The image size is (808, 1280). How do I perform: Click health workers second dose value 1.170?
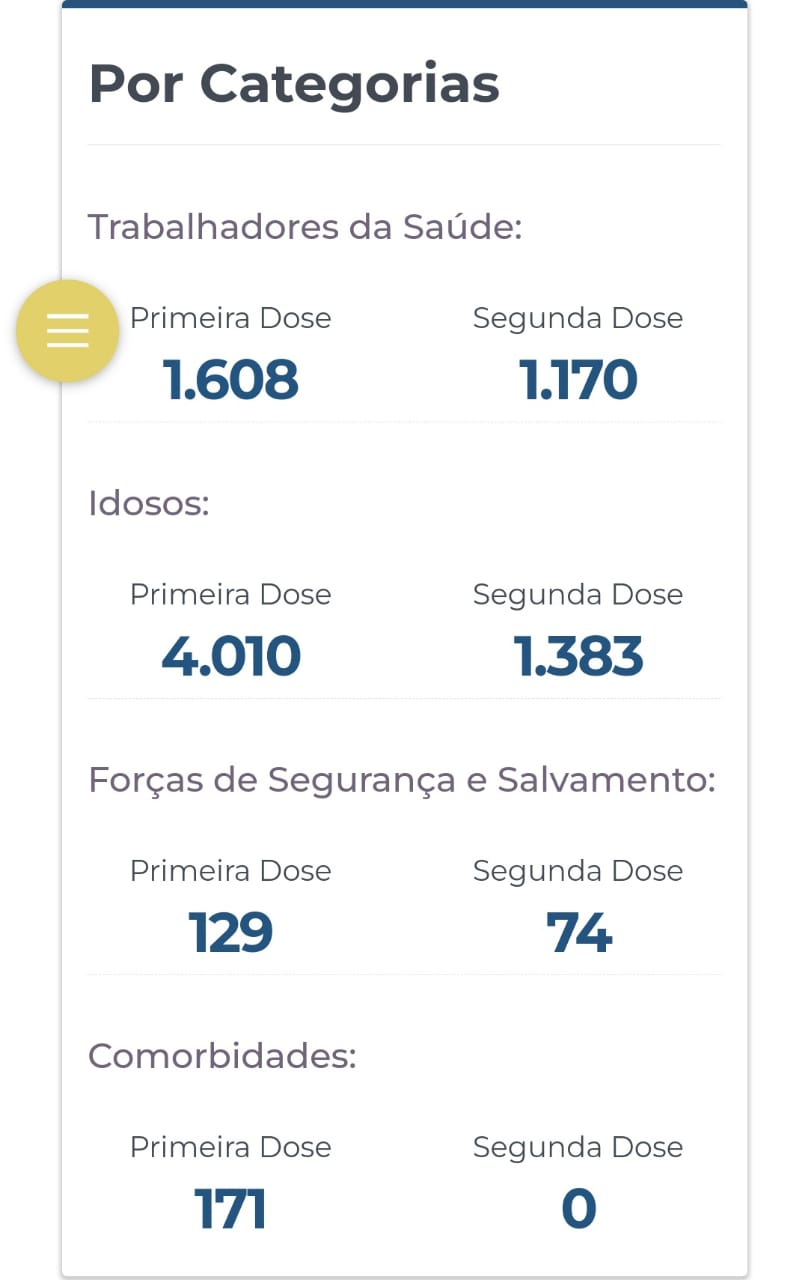click(x=578, y=380)
